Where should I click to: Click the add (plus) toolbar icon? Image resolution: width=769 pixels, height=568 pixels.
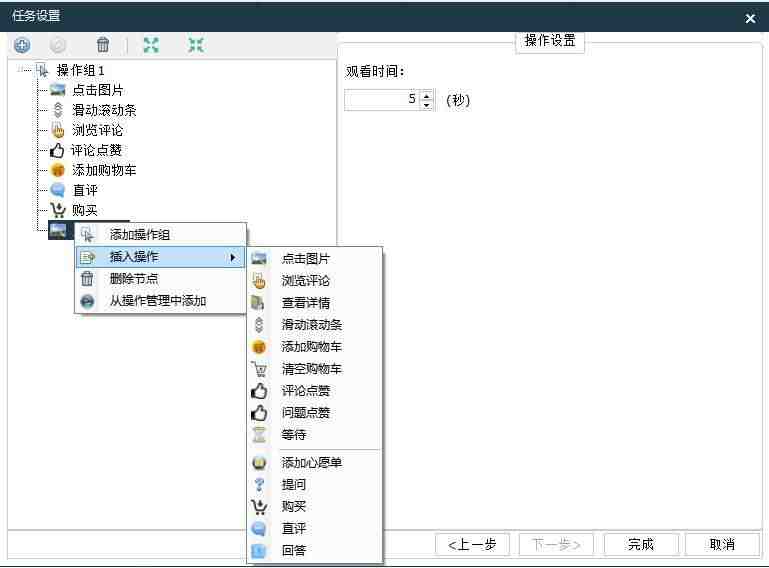pyautogui.click(x=22, y=46)
